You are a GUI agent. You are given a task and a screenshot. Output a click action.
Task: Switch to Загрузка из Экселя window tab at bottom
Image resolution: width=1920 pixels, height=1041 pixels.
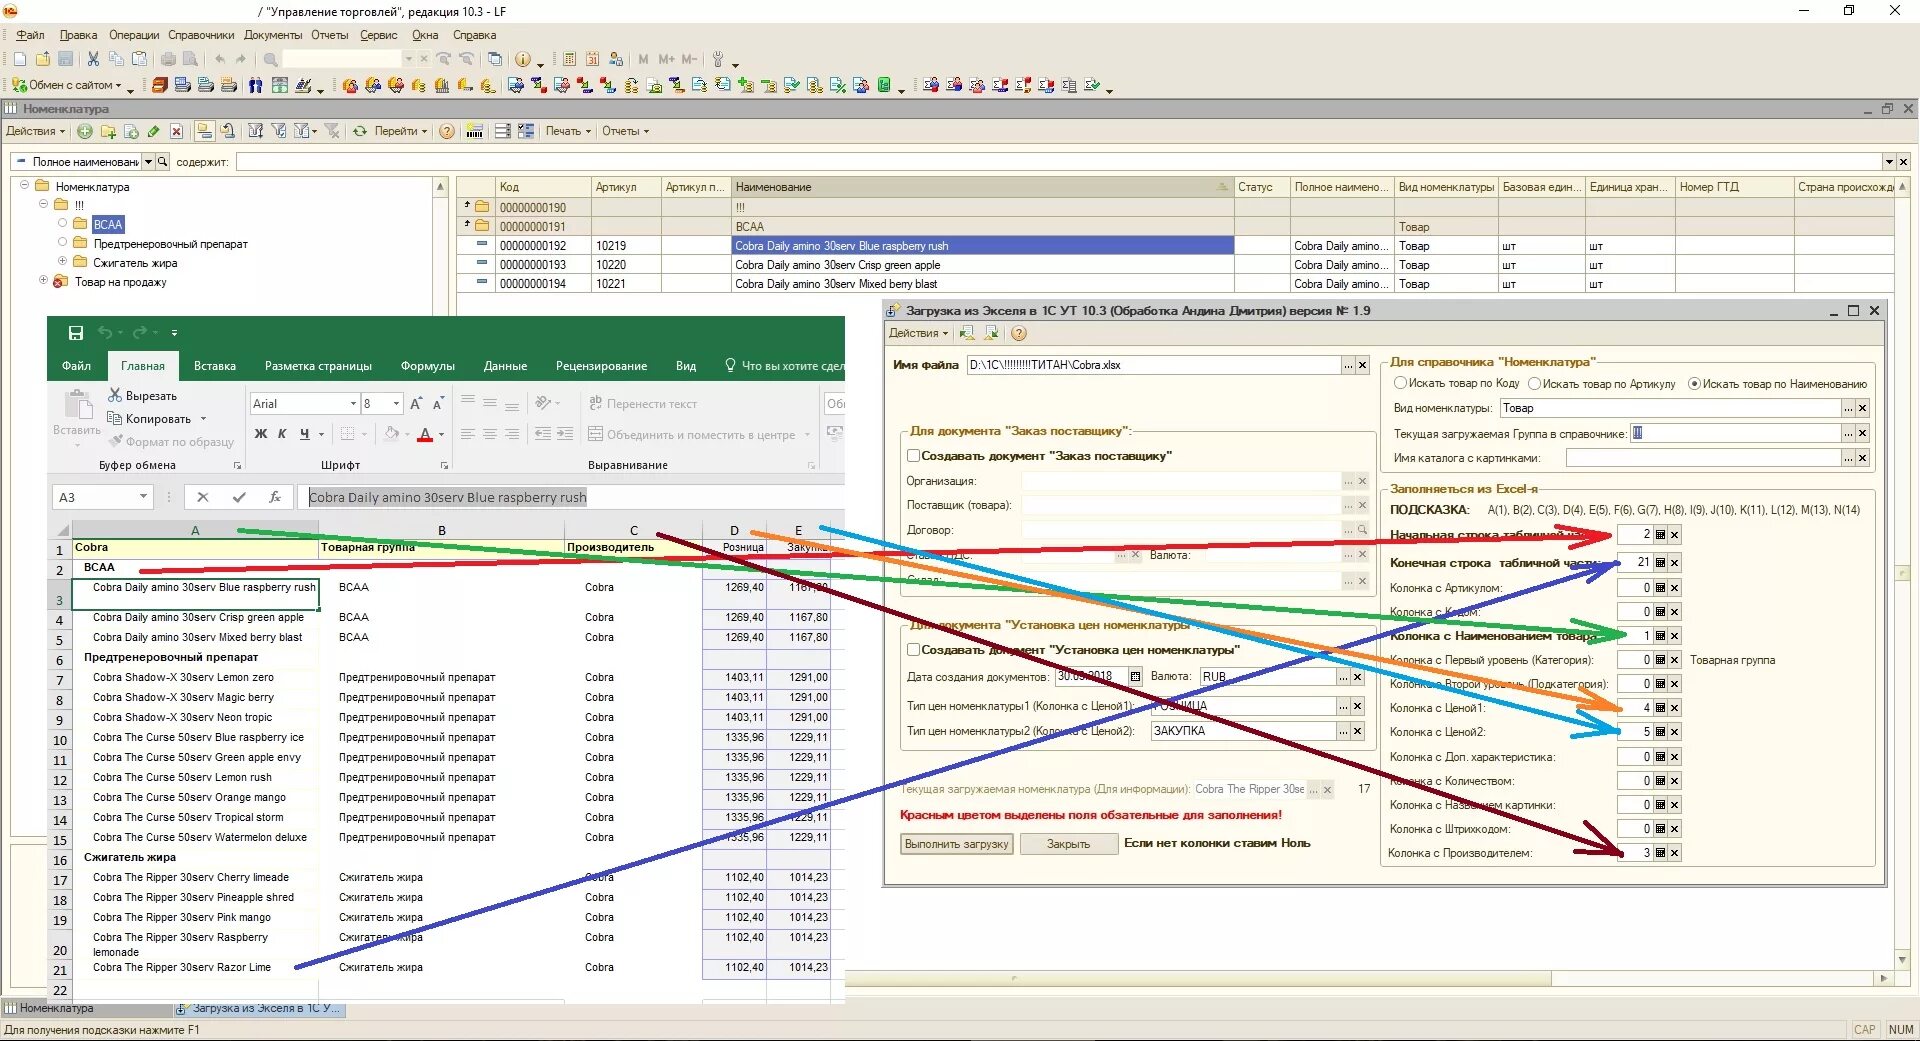pos(259,1008)
